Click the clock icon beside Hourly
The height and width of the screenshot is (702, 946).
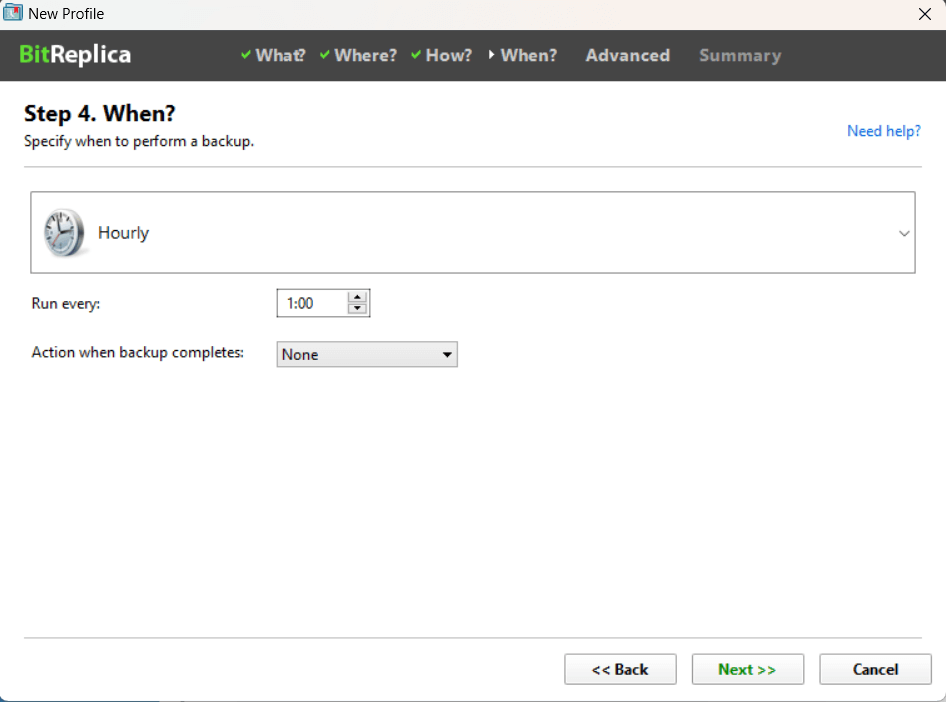64,233
